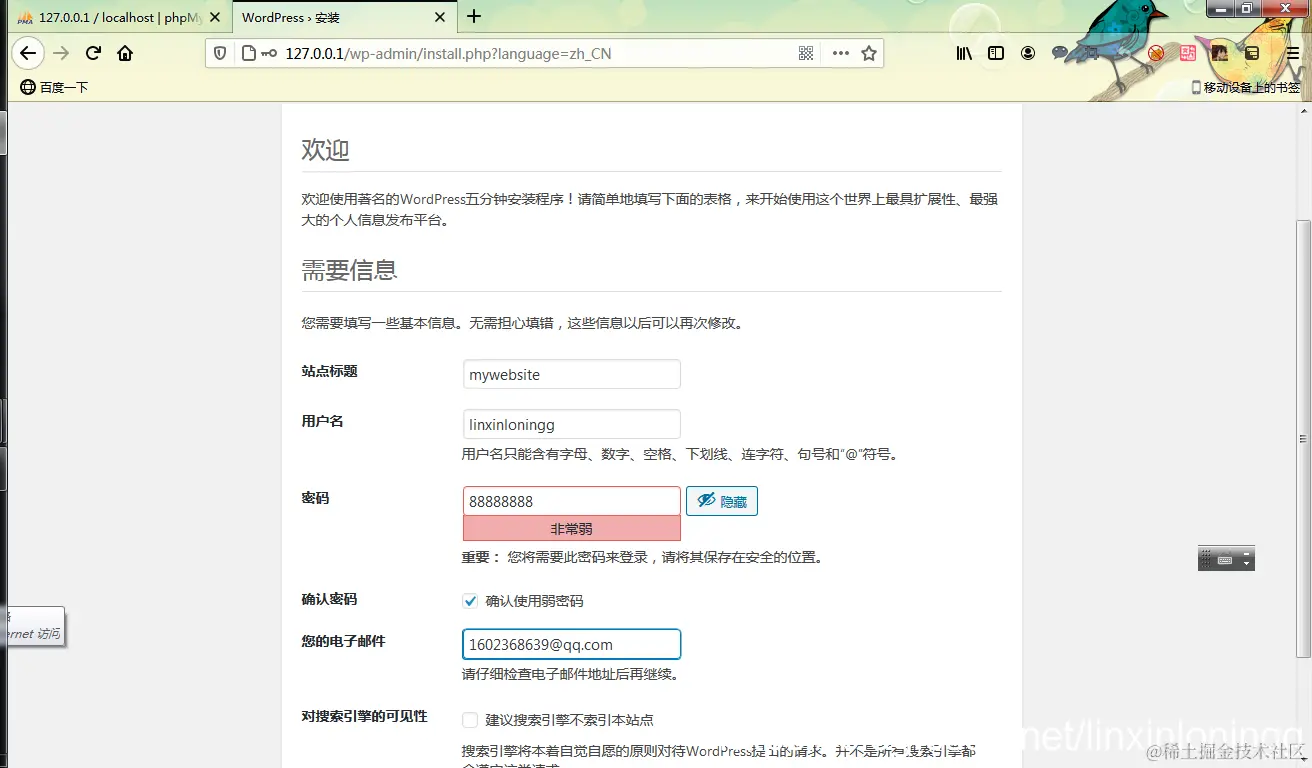Bookmark this page via the star icon

point(868,53)
